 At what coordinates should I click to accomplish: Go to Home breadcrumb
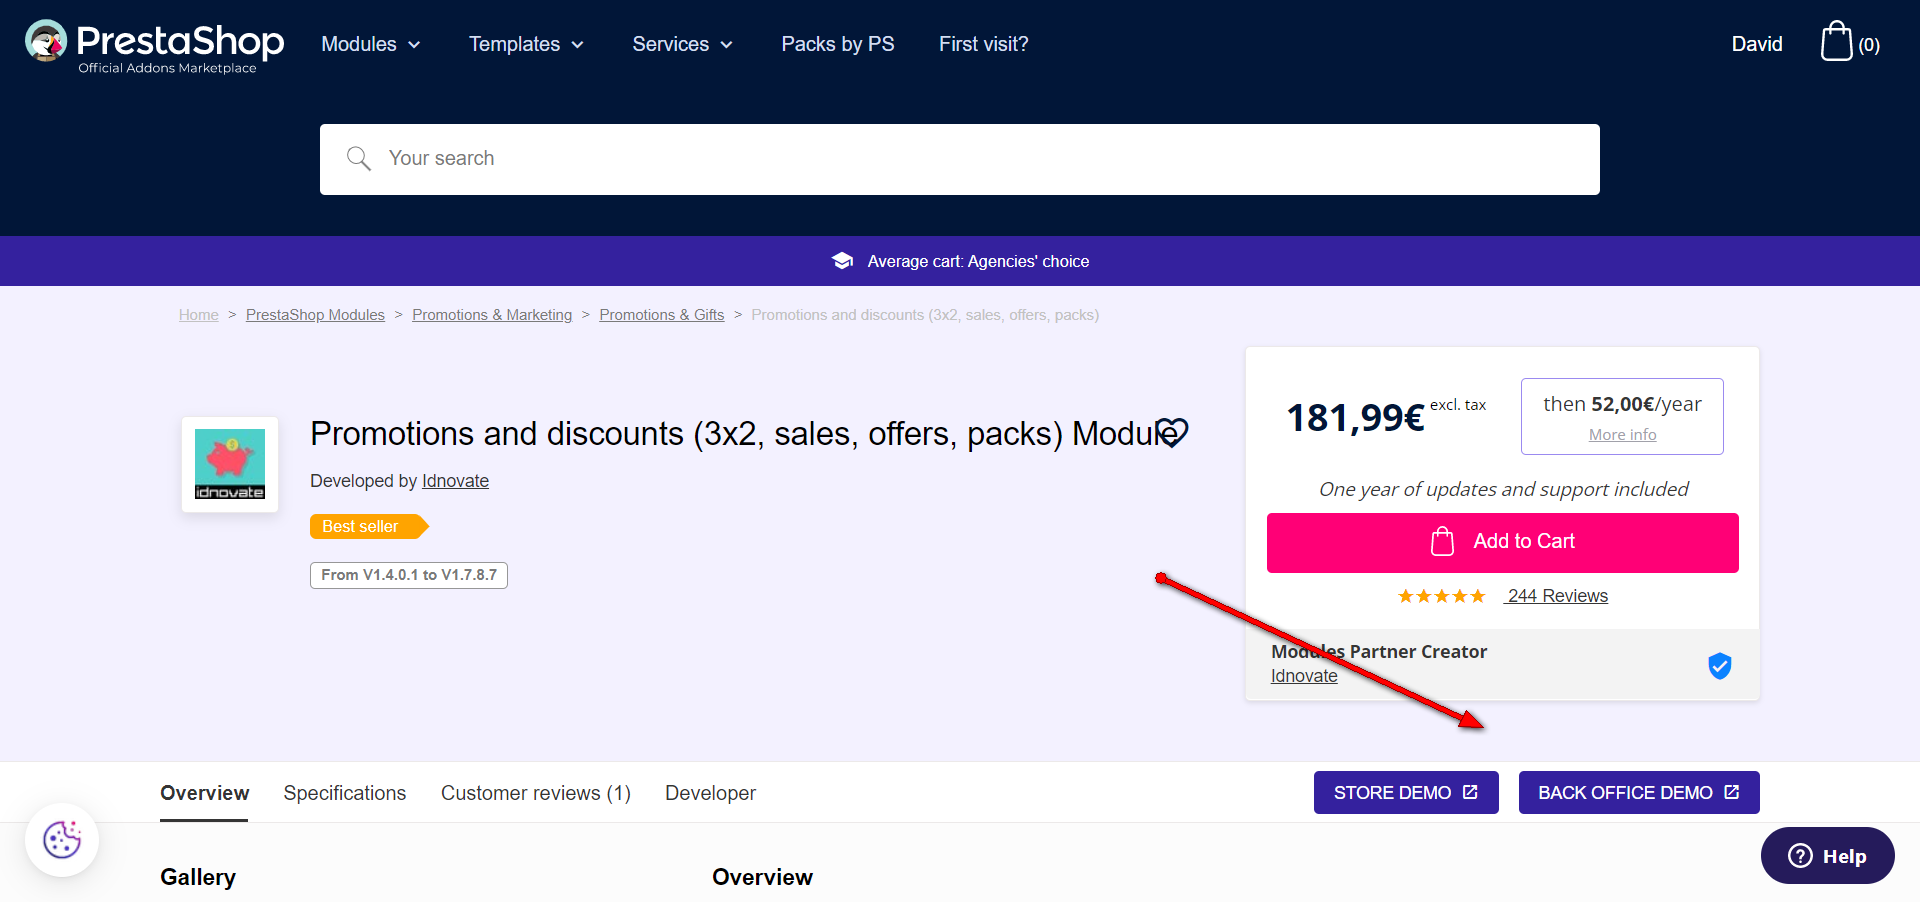pos(199,315)
